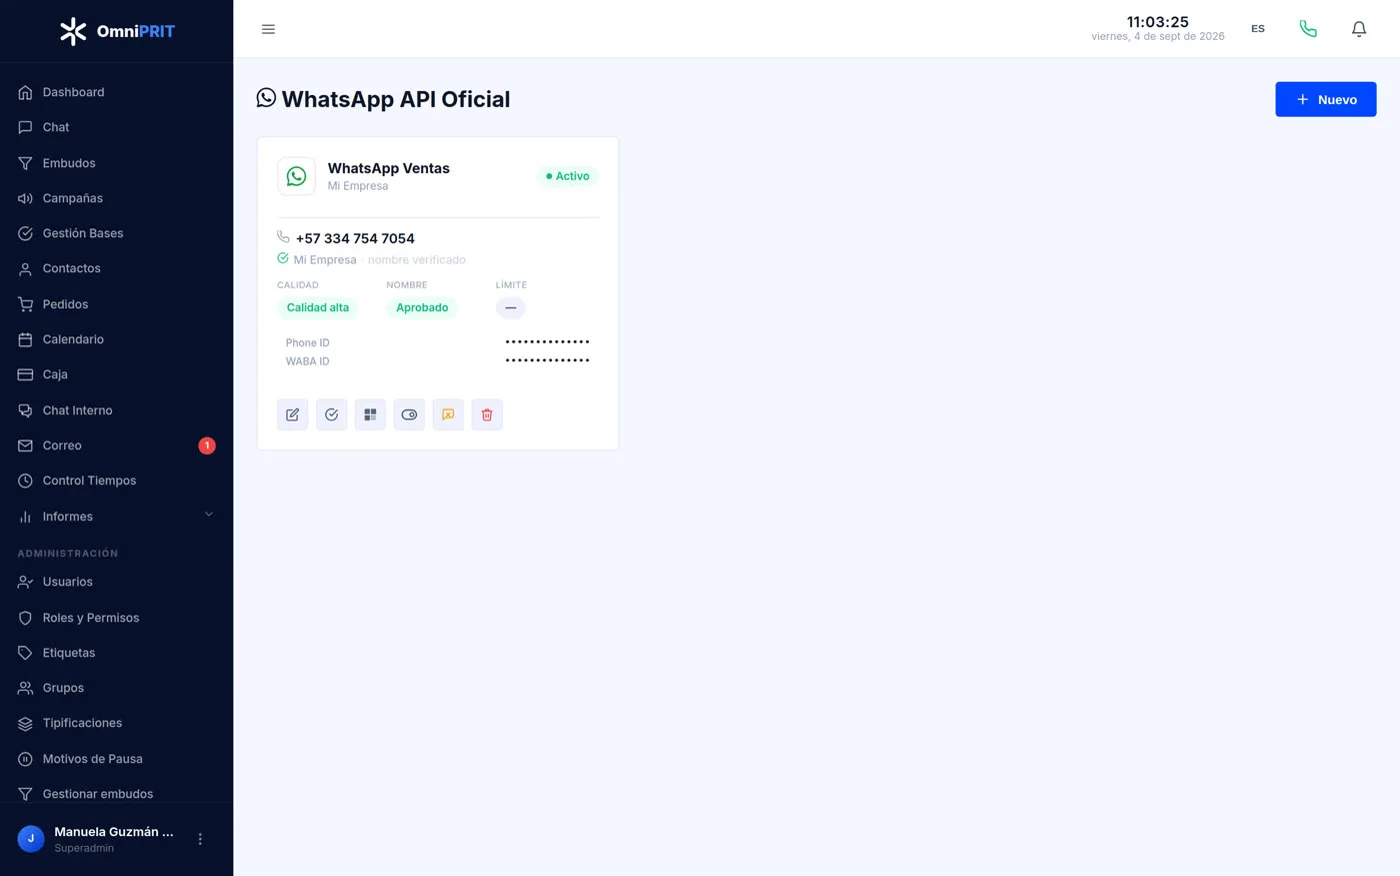Click the Activo status badge
This screenshot has width=1400, height=876.
coord(567,176)
